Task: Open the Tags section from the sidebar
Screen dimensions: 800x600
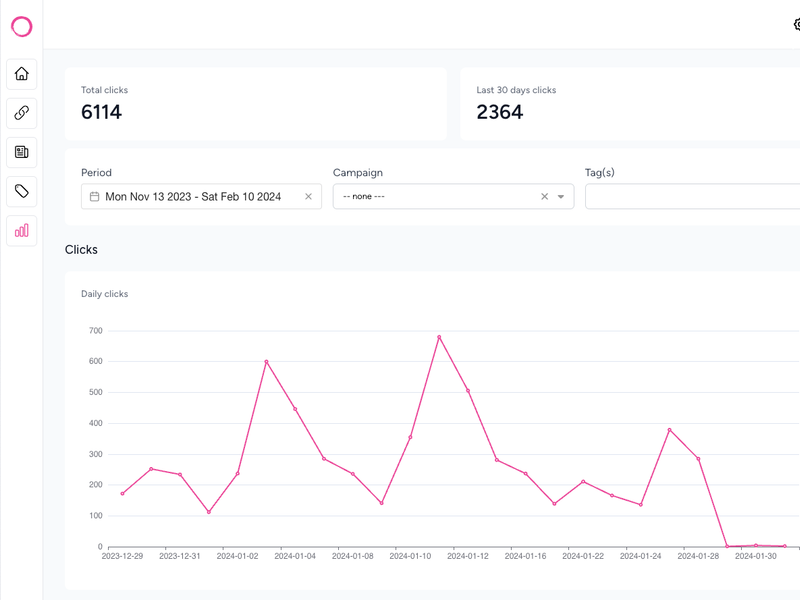Action: click(21, 189)
